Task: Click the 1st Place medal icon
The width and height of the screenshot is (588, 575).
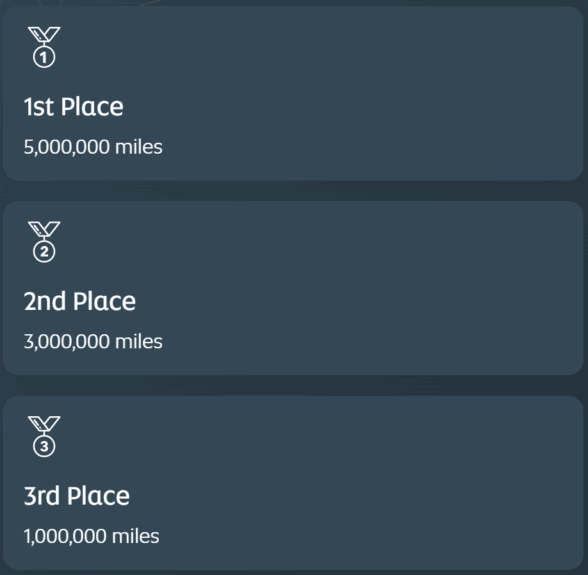Action: [44, 47]
